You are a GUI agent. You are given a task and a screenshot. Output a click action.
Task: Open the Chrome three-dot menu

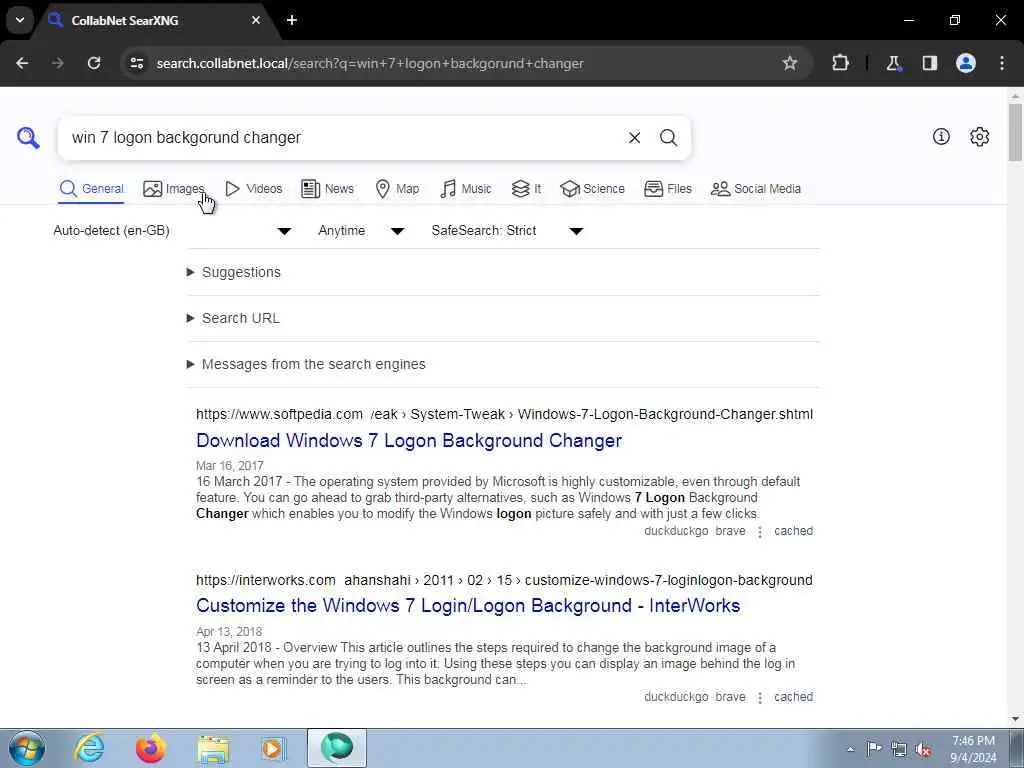tap(1002, 63)
